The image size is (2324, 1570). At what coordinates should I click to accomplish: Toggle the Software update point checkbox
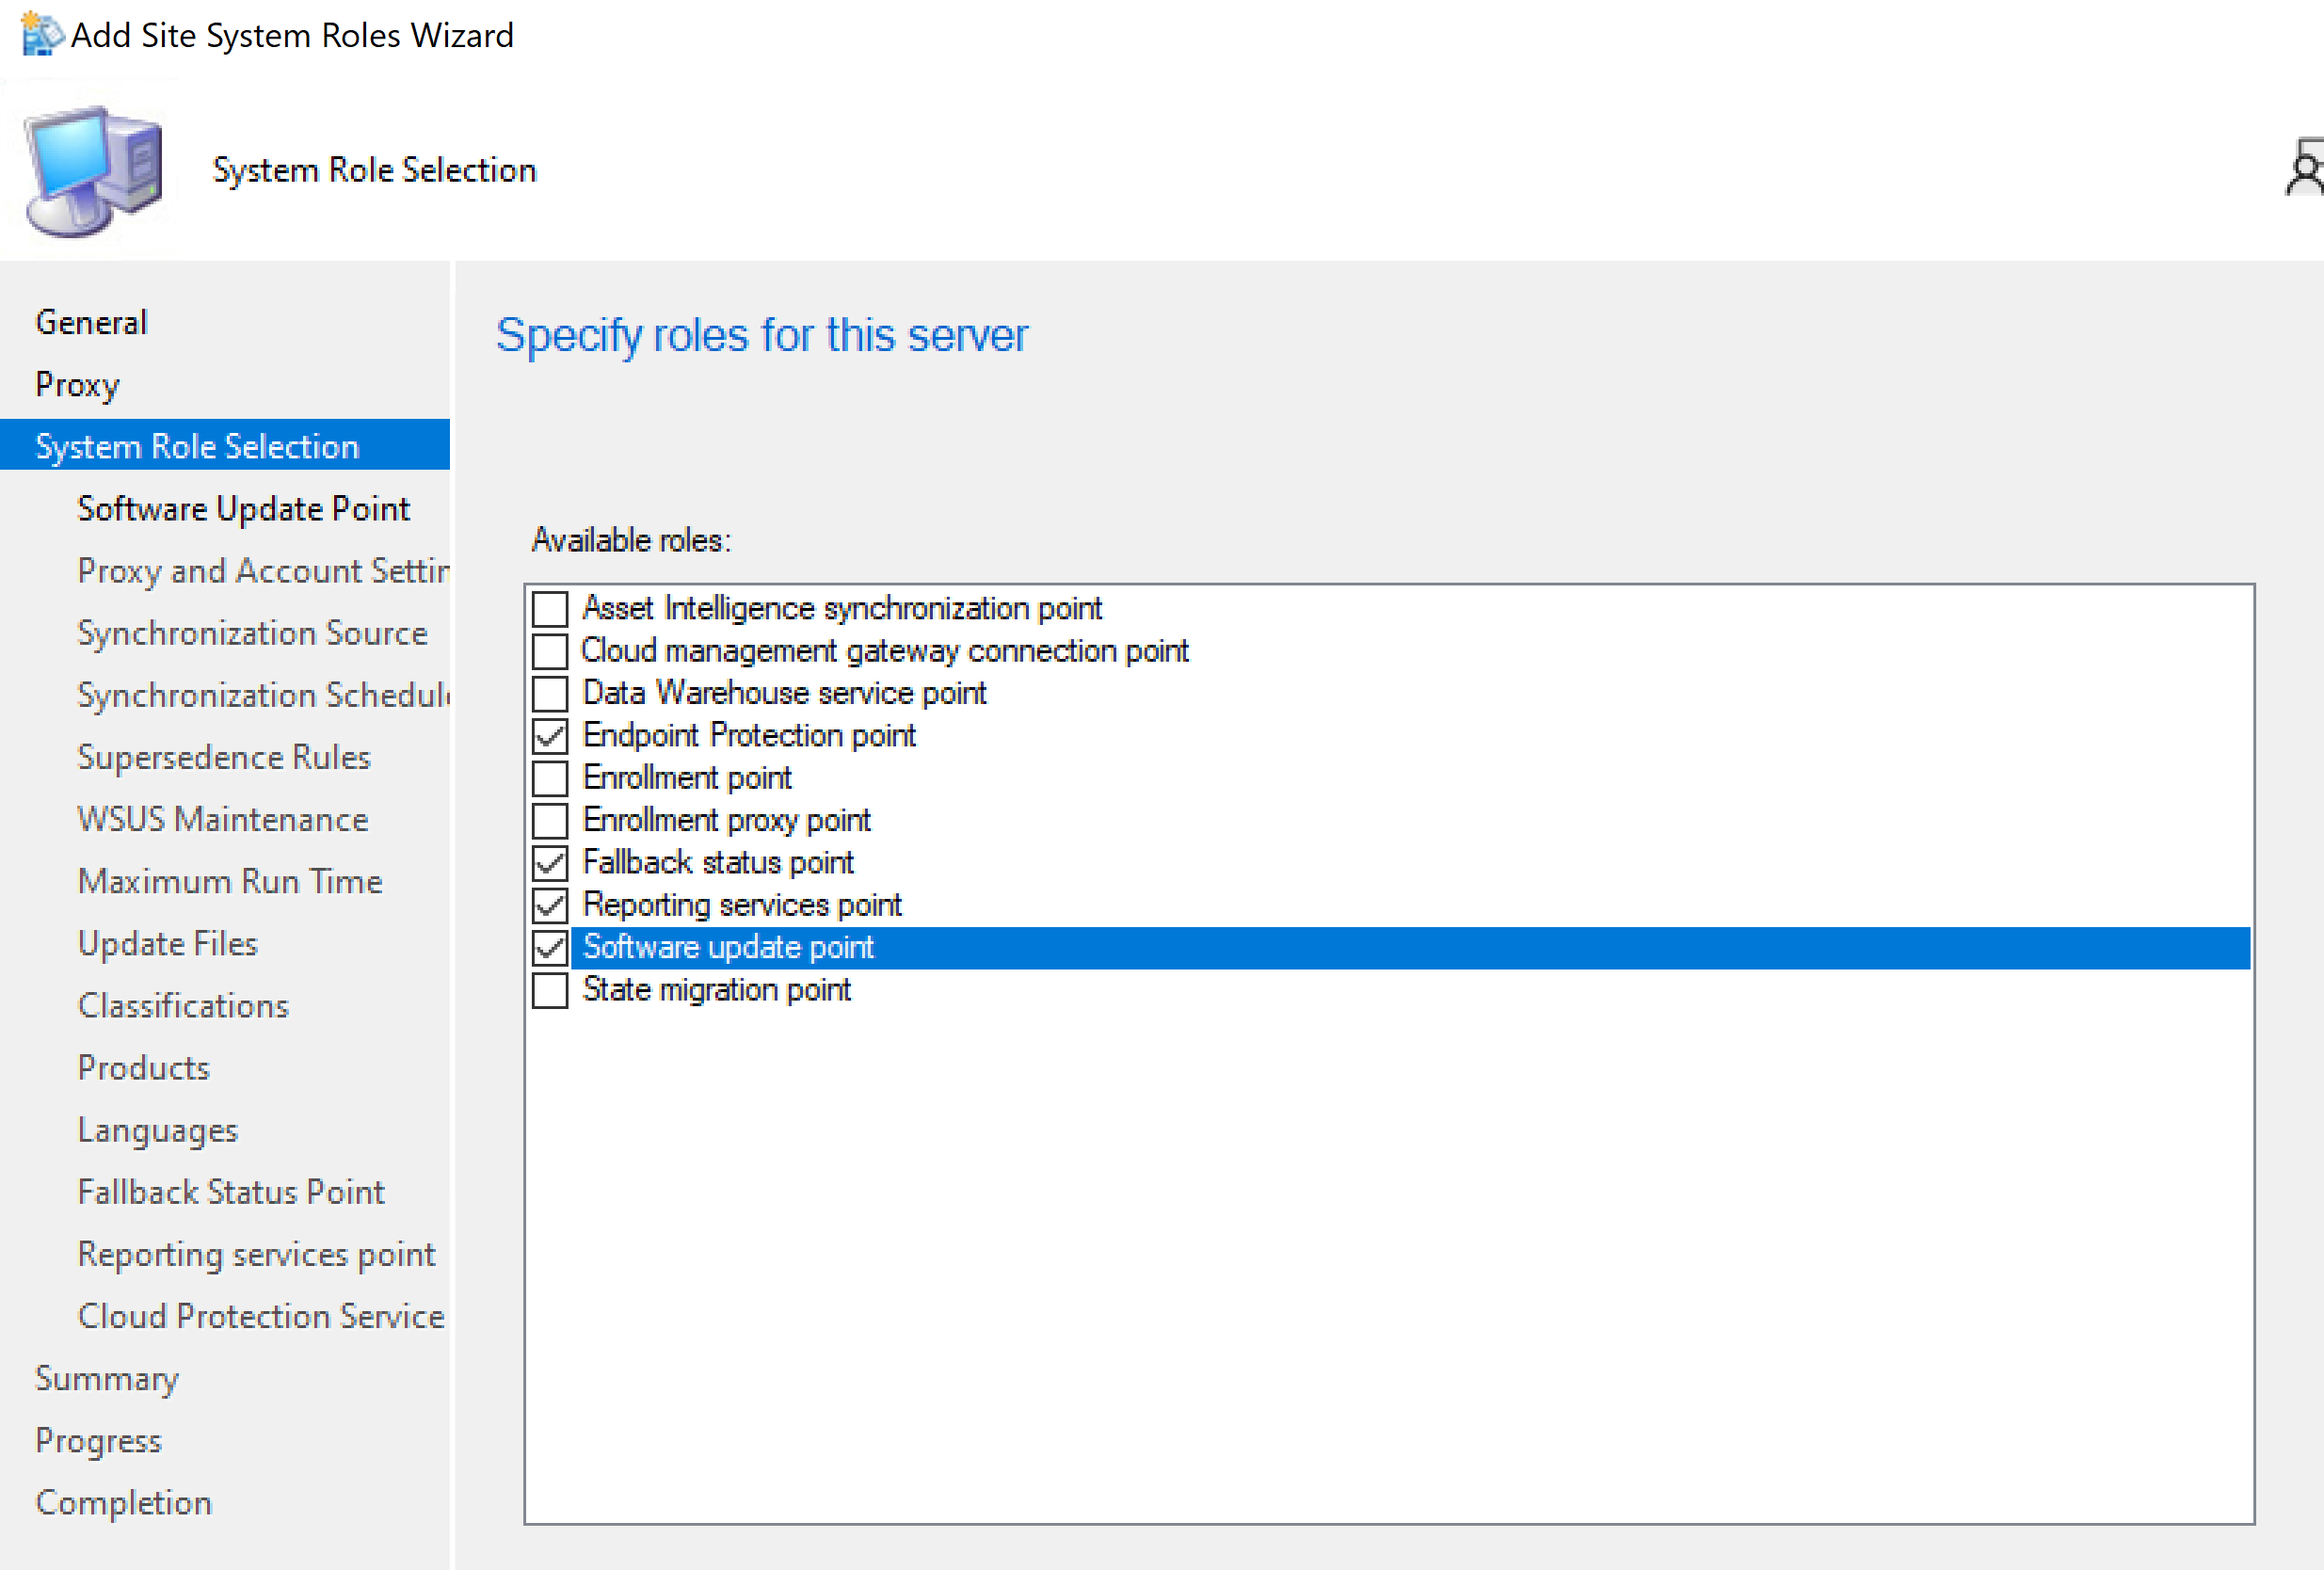550,948
